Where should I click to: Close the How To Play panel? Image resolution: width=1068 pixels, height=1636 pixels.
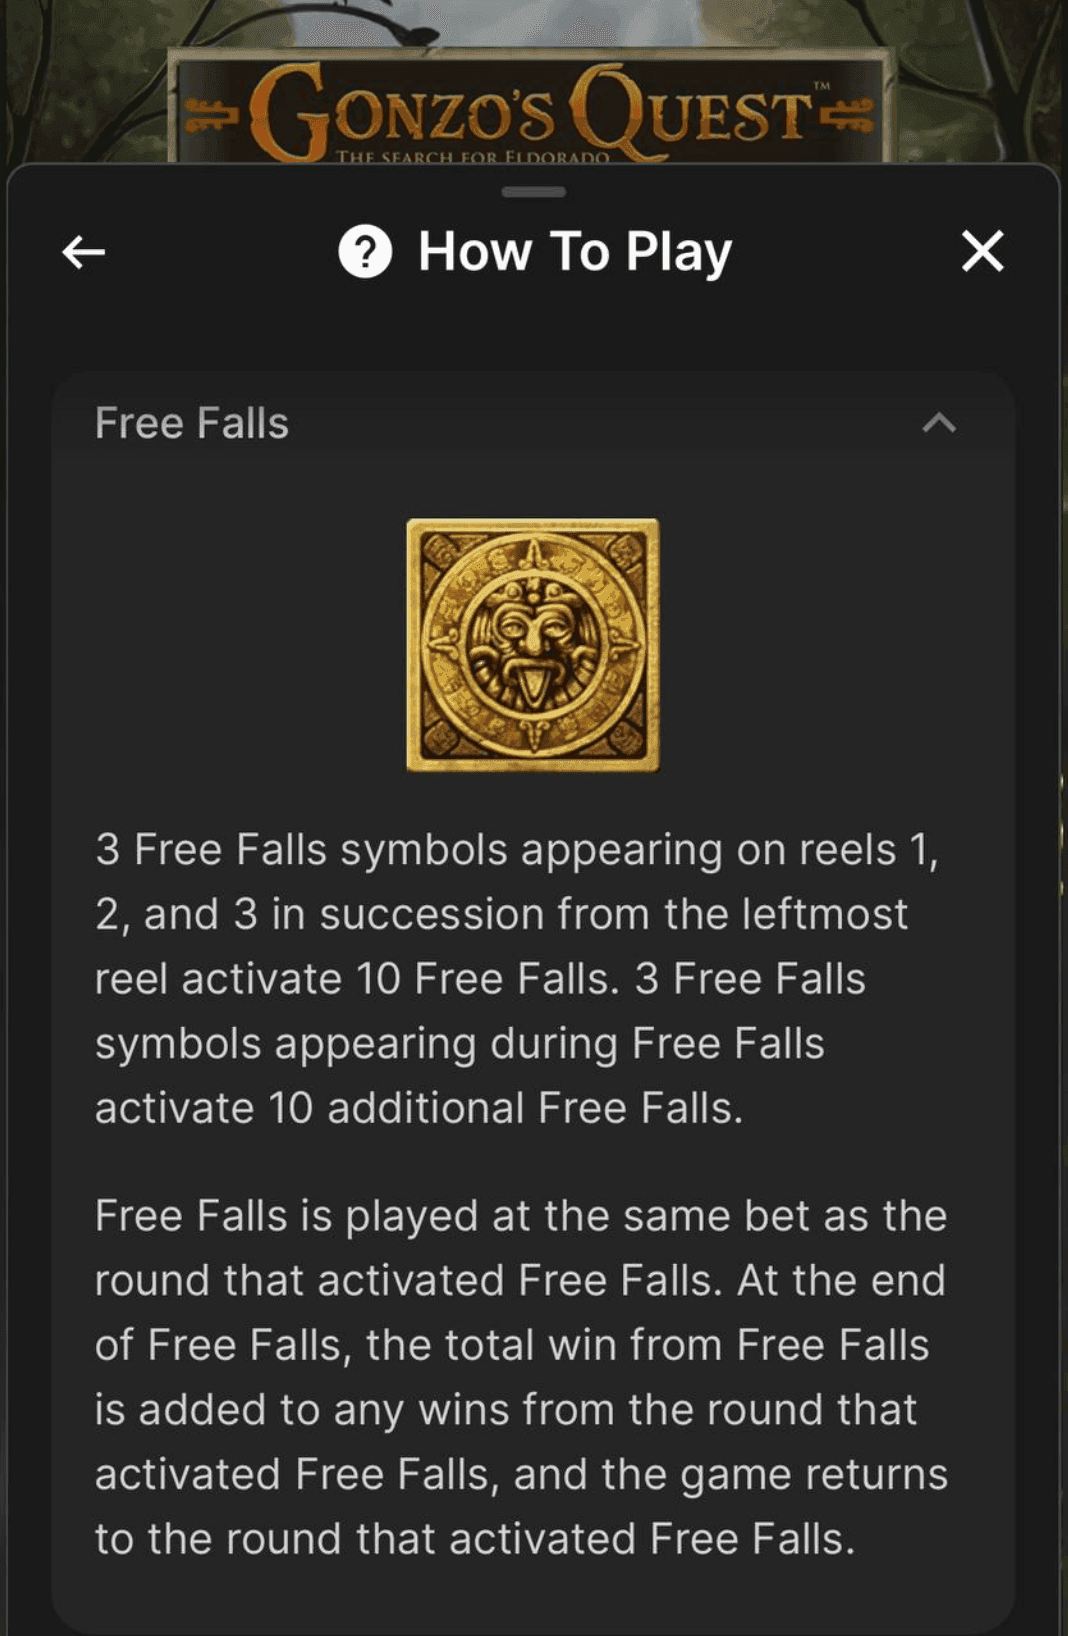pos(982,252)
